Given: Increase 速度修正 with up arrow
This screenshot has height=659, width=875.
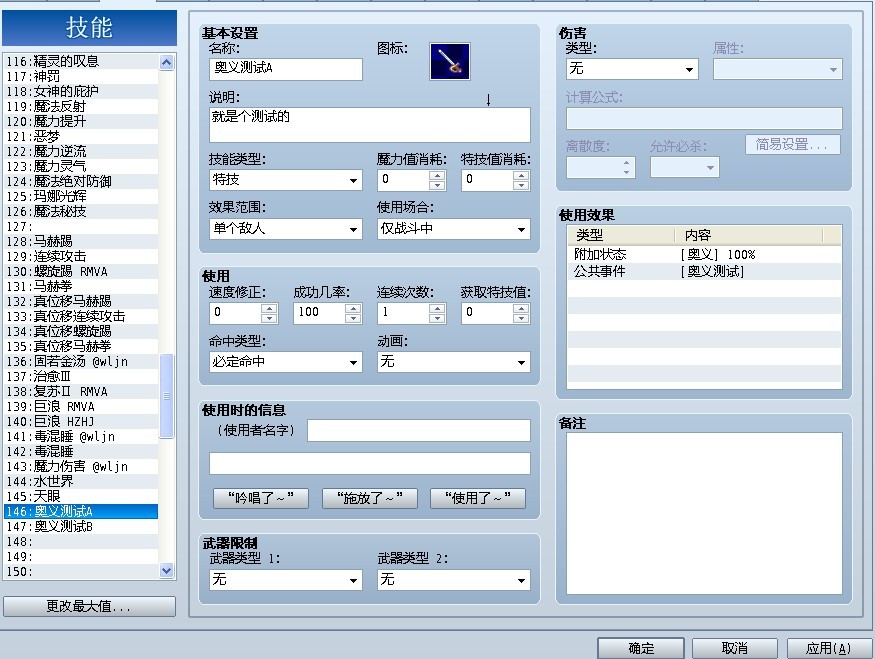Looking at the screenshot, I should pyautogui.click(x=269, y=308).
